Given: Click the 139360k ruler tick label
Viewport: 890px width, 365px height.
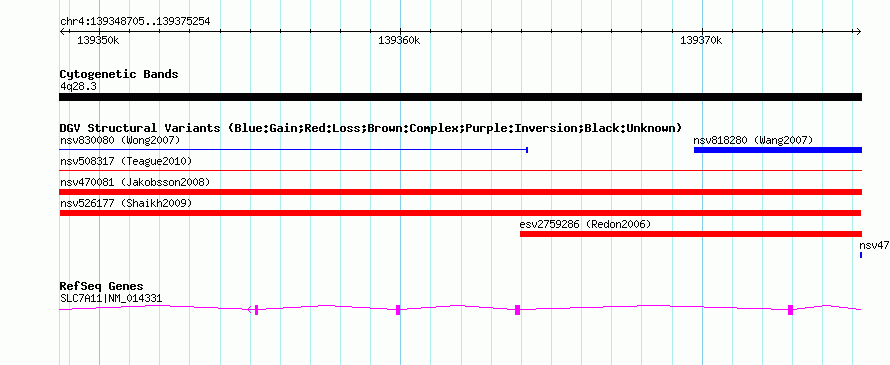Looking at the screenshot, I should coord(399,40).
